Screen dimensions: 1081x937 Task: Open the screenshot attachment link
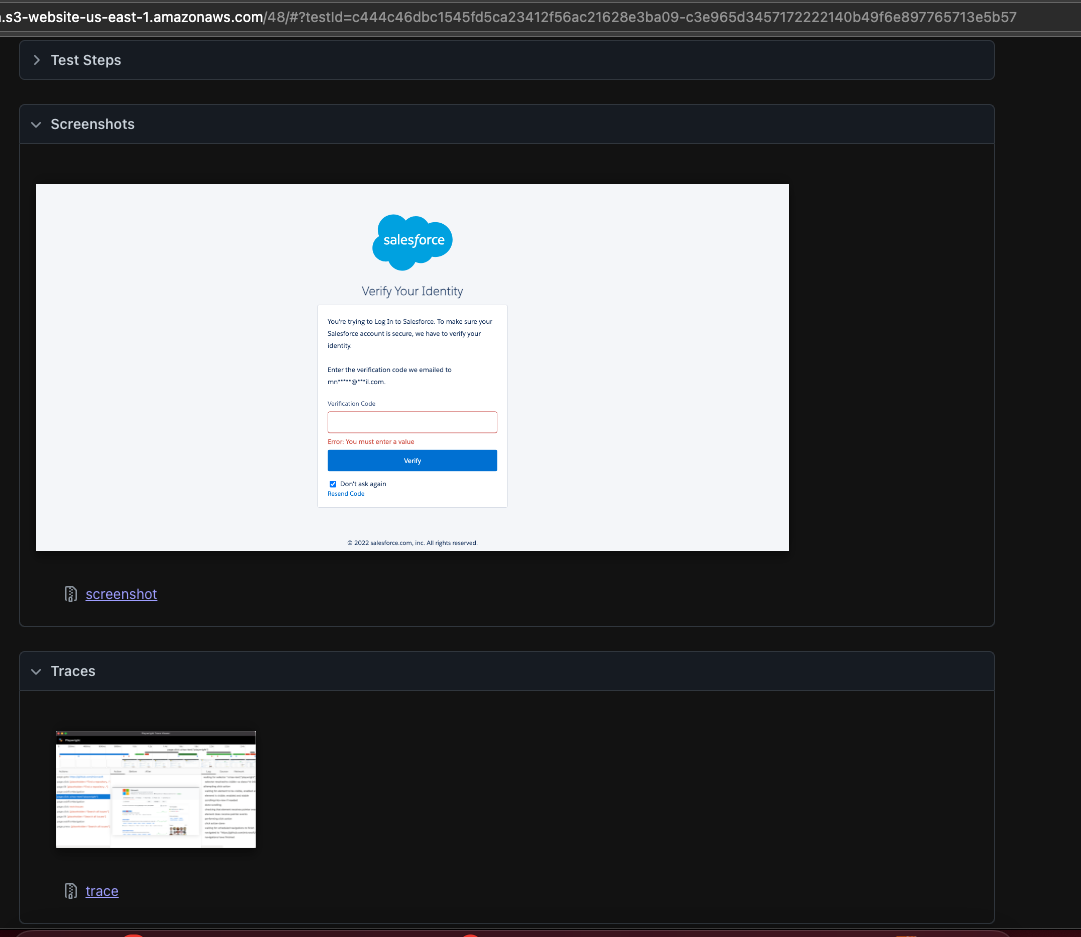121,594
